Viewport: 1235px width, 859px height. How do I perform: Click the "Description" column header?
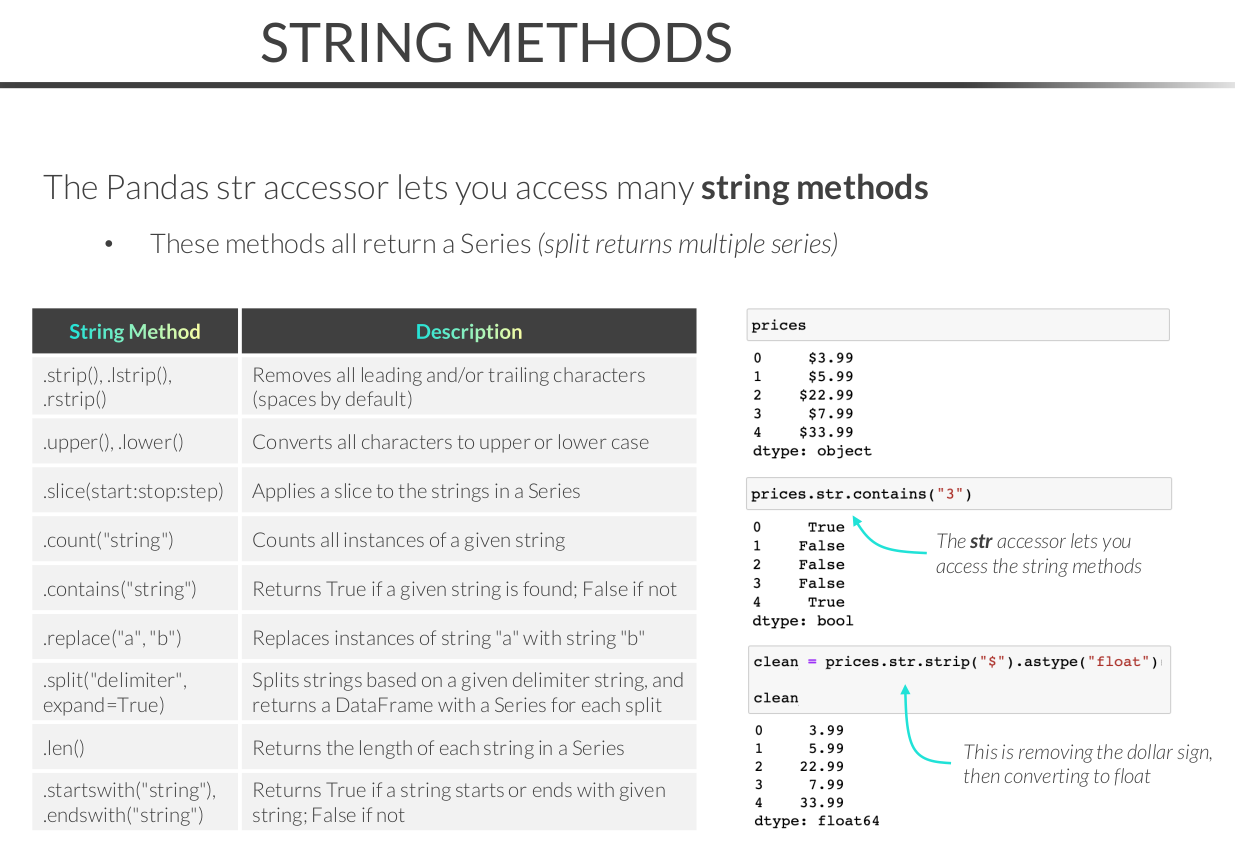[x=469, y=332]
